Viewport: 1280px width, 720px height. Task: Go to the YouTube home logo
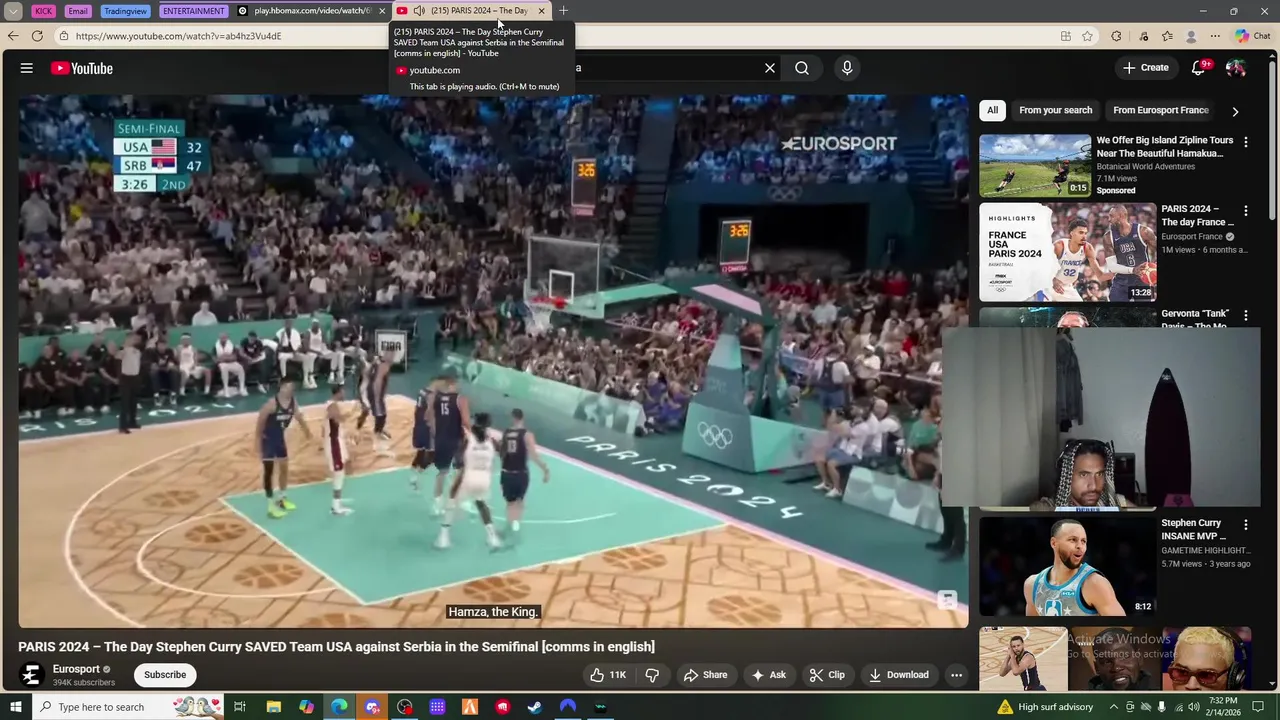point(82,68)
